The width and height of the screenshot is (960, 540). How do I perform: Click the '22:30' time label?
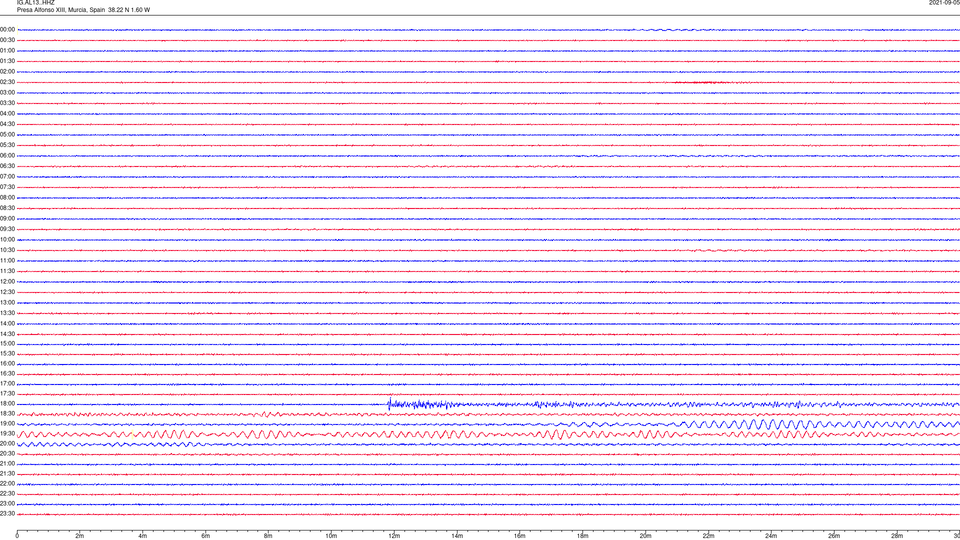click(7, 493)
